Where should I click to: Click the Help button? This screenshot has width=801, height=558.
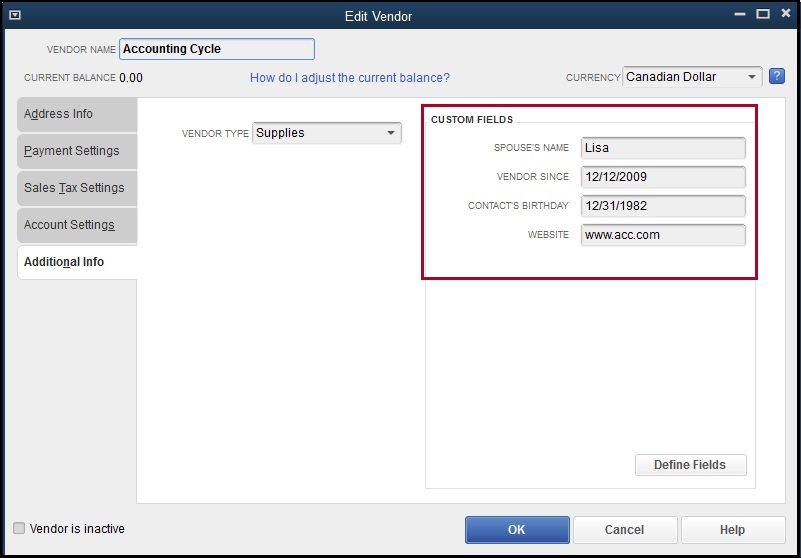point(733,529)
